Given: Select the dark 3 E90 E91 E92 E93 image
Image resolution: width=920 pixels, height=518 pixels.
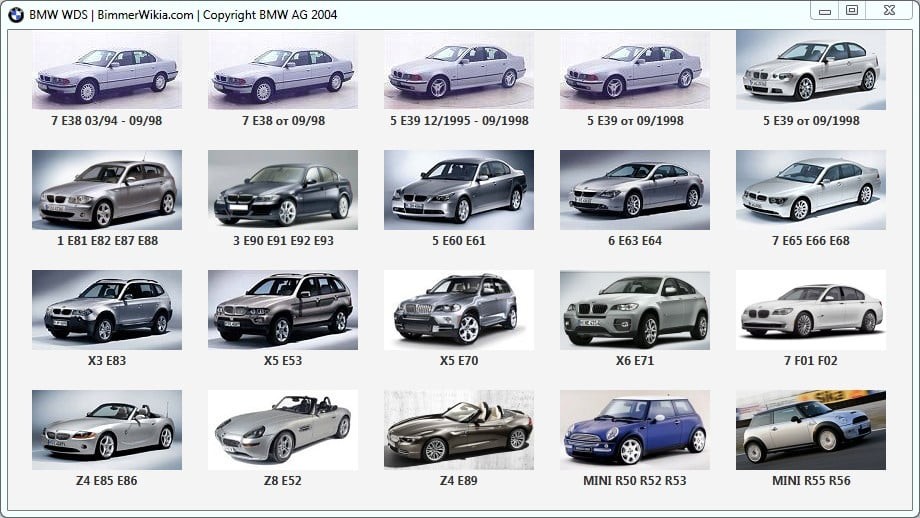Looking at the screenshot, I should pos(283,190).
